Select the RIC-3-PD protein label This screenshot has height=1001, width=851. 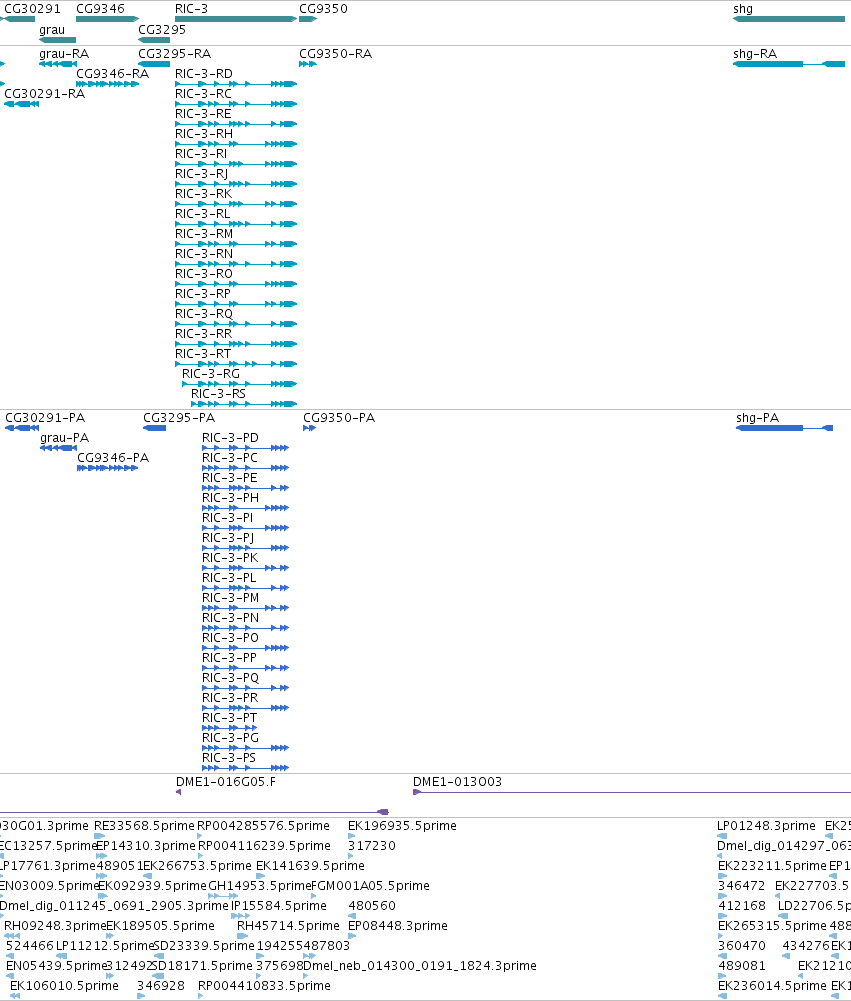230,438
